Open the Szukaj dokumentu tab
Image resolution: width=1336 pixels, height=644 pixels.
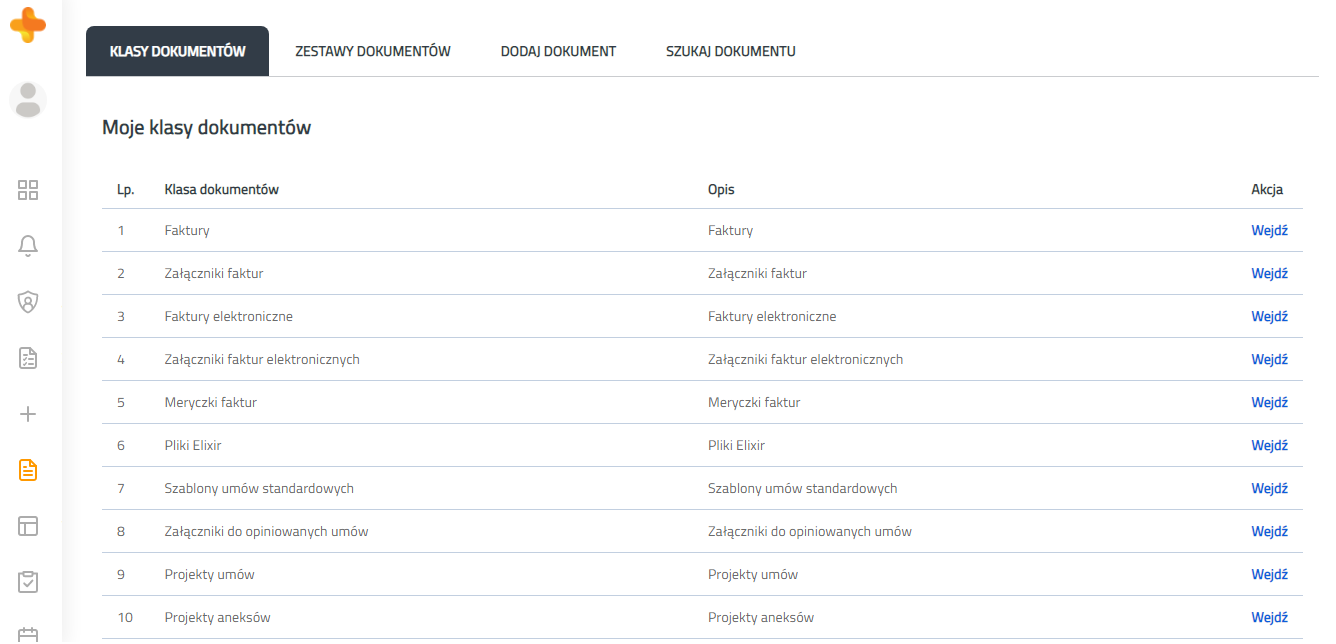(x=731, y=51)
